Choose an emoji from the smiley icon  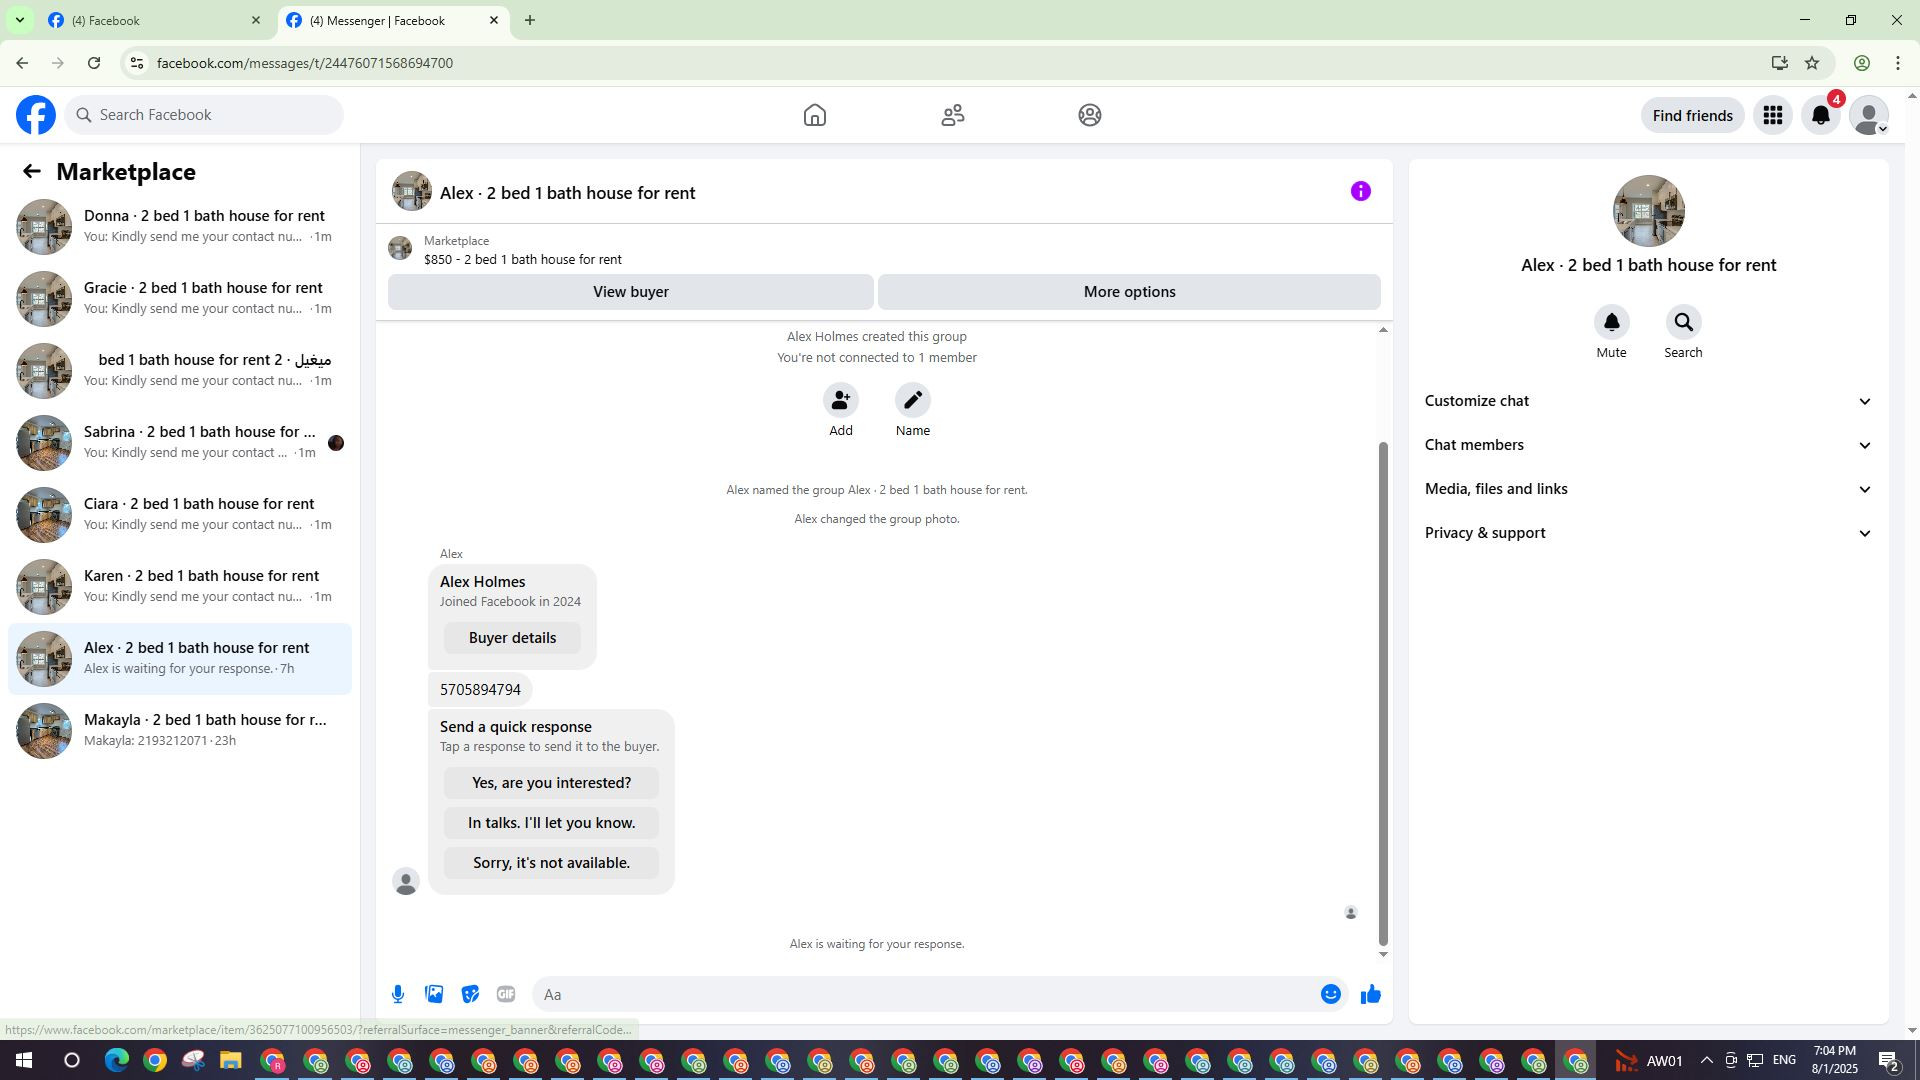click(1330, 994)
